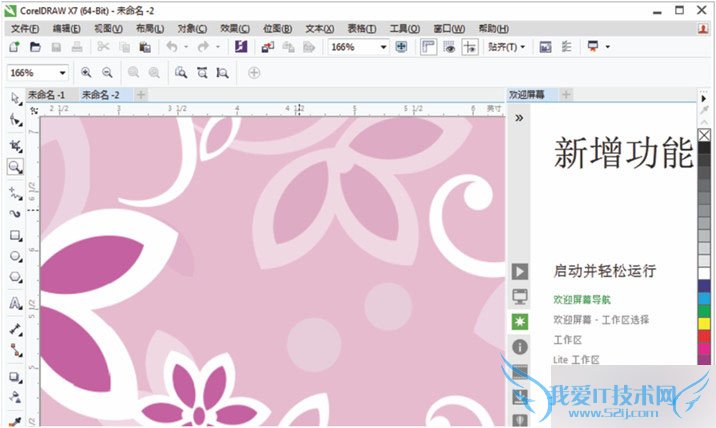Toggle Show Guidelines in the standard toolbar
Viewport: 716px width, 428px height.
coord(468,47)
